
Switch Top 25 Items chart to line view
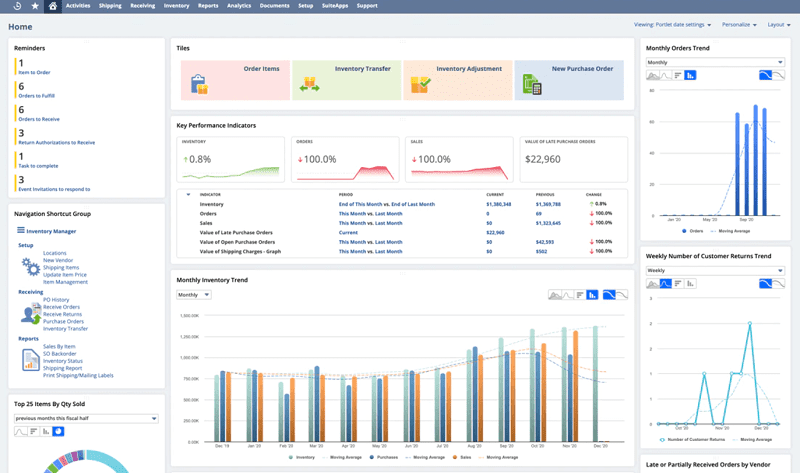[20, 432]
